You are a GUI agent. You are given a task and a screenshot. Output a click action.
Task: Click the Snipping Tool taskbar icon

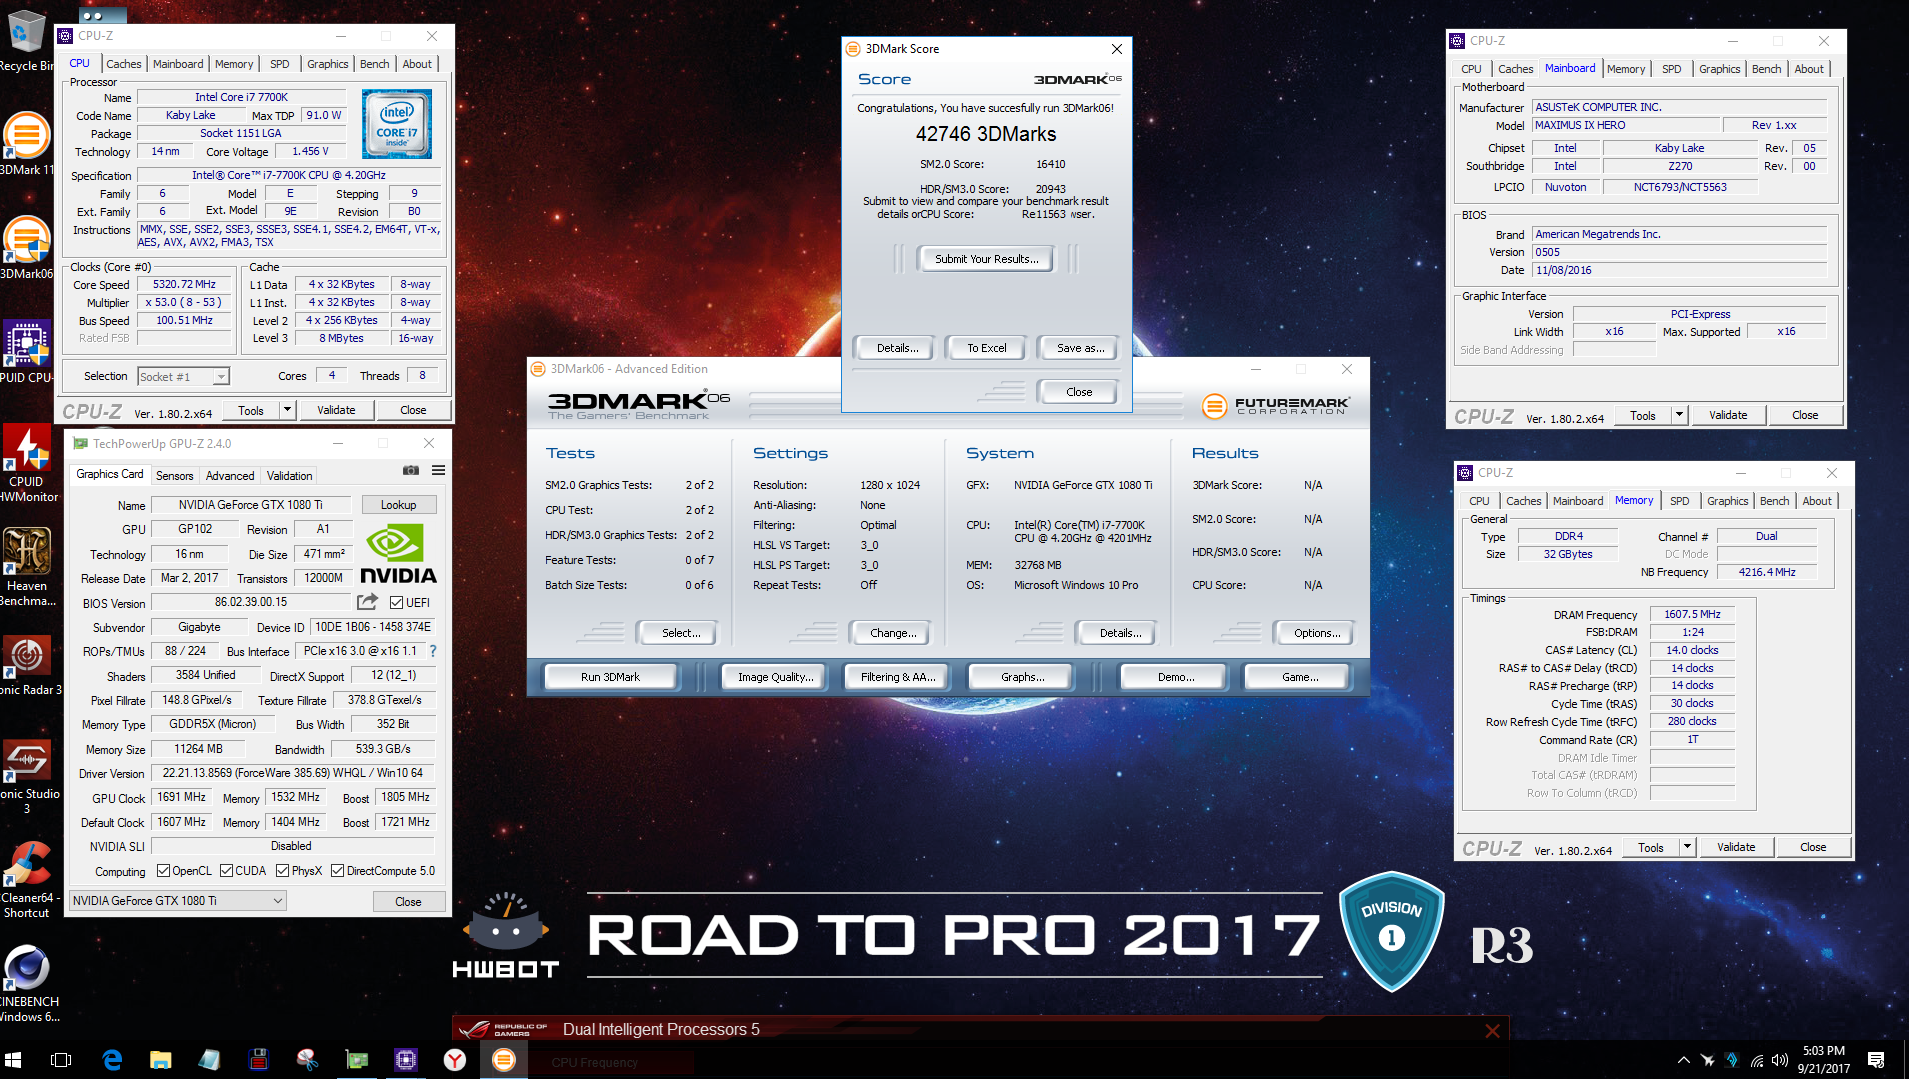click(307, 1060)
